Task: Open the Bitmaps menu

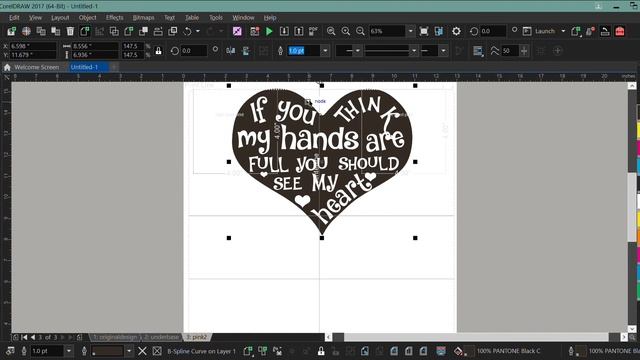Action: [x=143, y=18]
